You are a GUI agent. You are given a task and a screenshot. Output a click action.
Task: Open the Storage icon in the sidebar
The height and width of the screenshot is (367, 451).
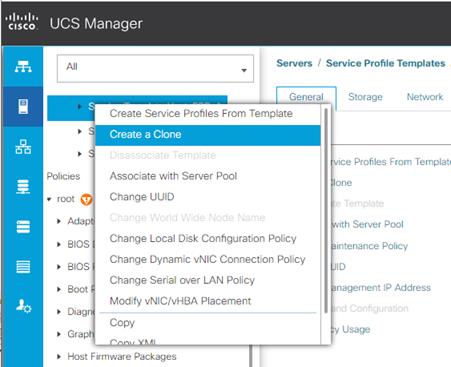(23, 267)
